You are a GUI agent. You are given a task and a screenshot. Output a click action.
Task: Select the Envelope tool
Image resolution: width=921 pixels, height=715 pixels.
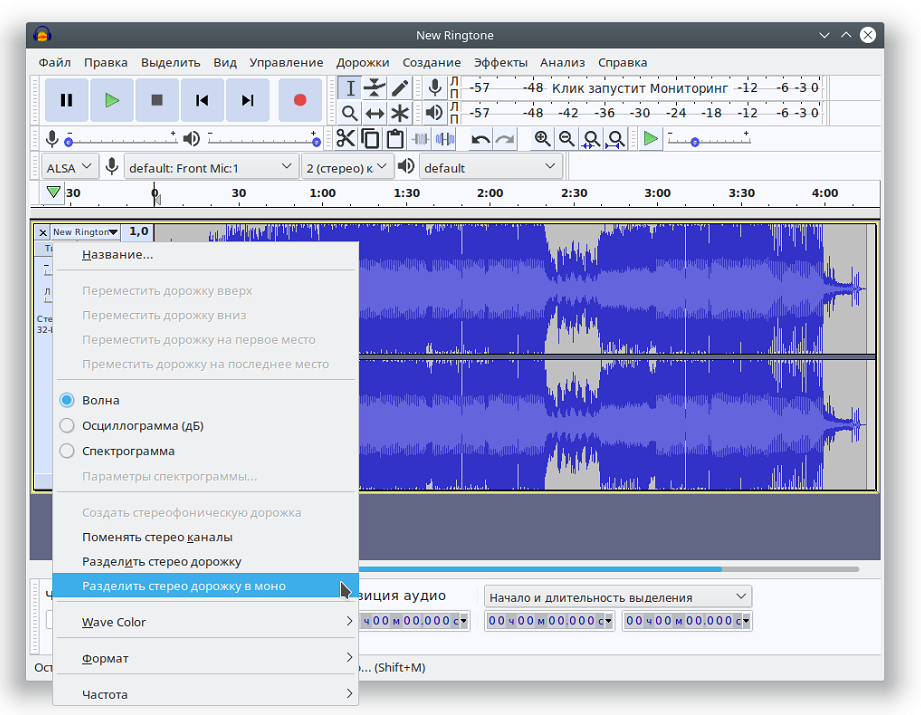pos(375,87)
